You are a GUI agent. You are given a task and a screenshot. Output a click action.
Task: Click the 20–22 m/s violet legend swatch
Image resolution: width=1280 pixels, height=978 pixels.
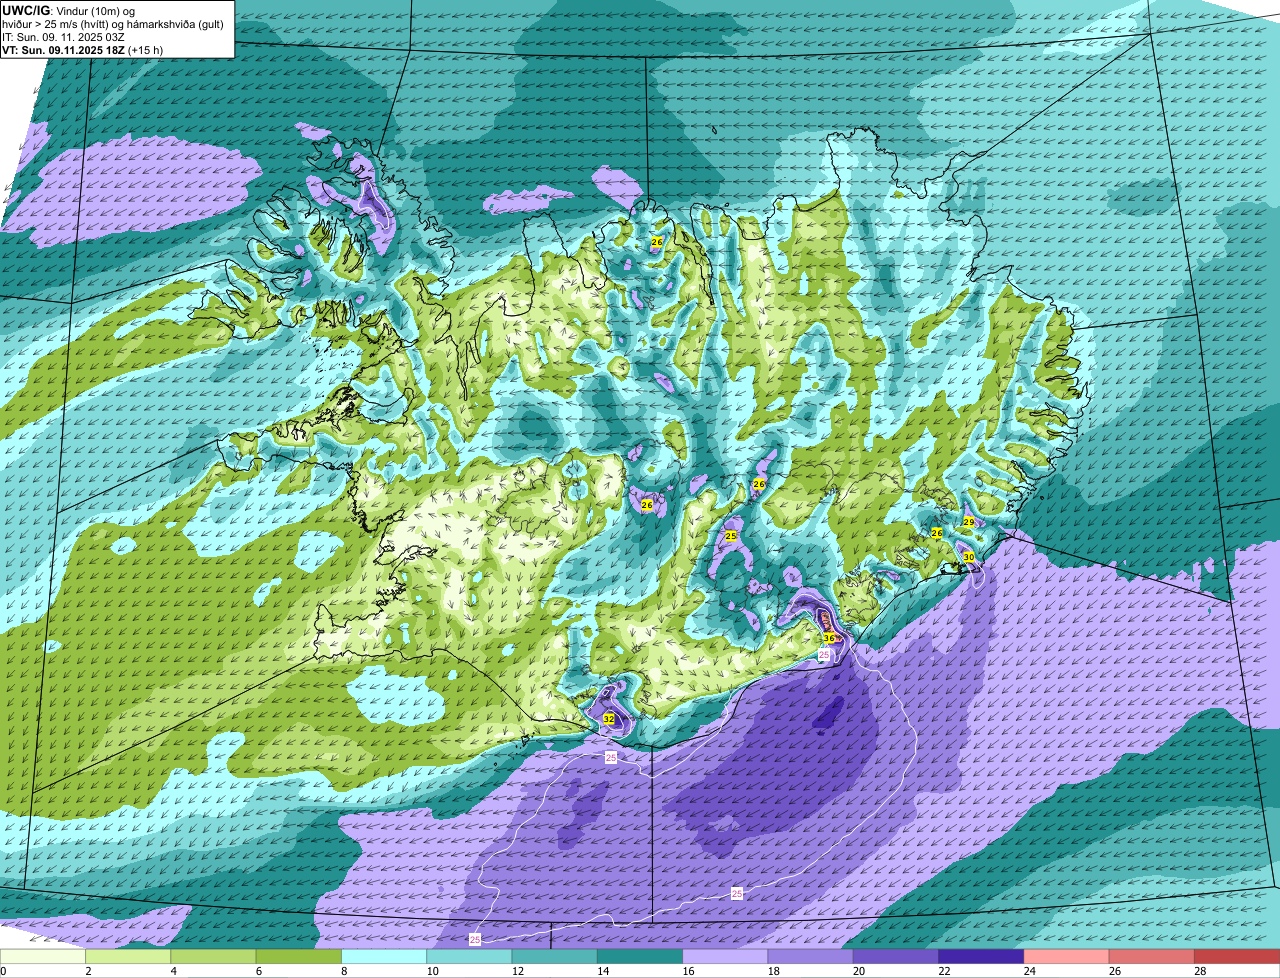pyautogui.click(x=896, y=956)
